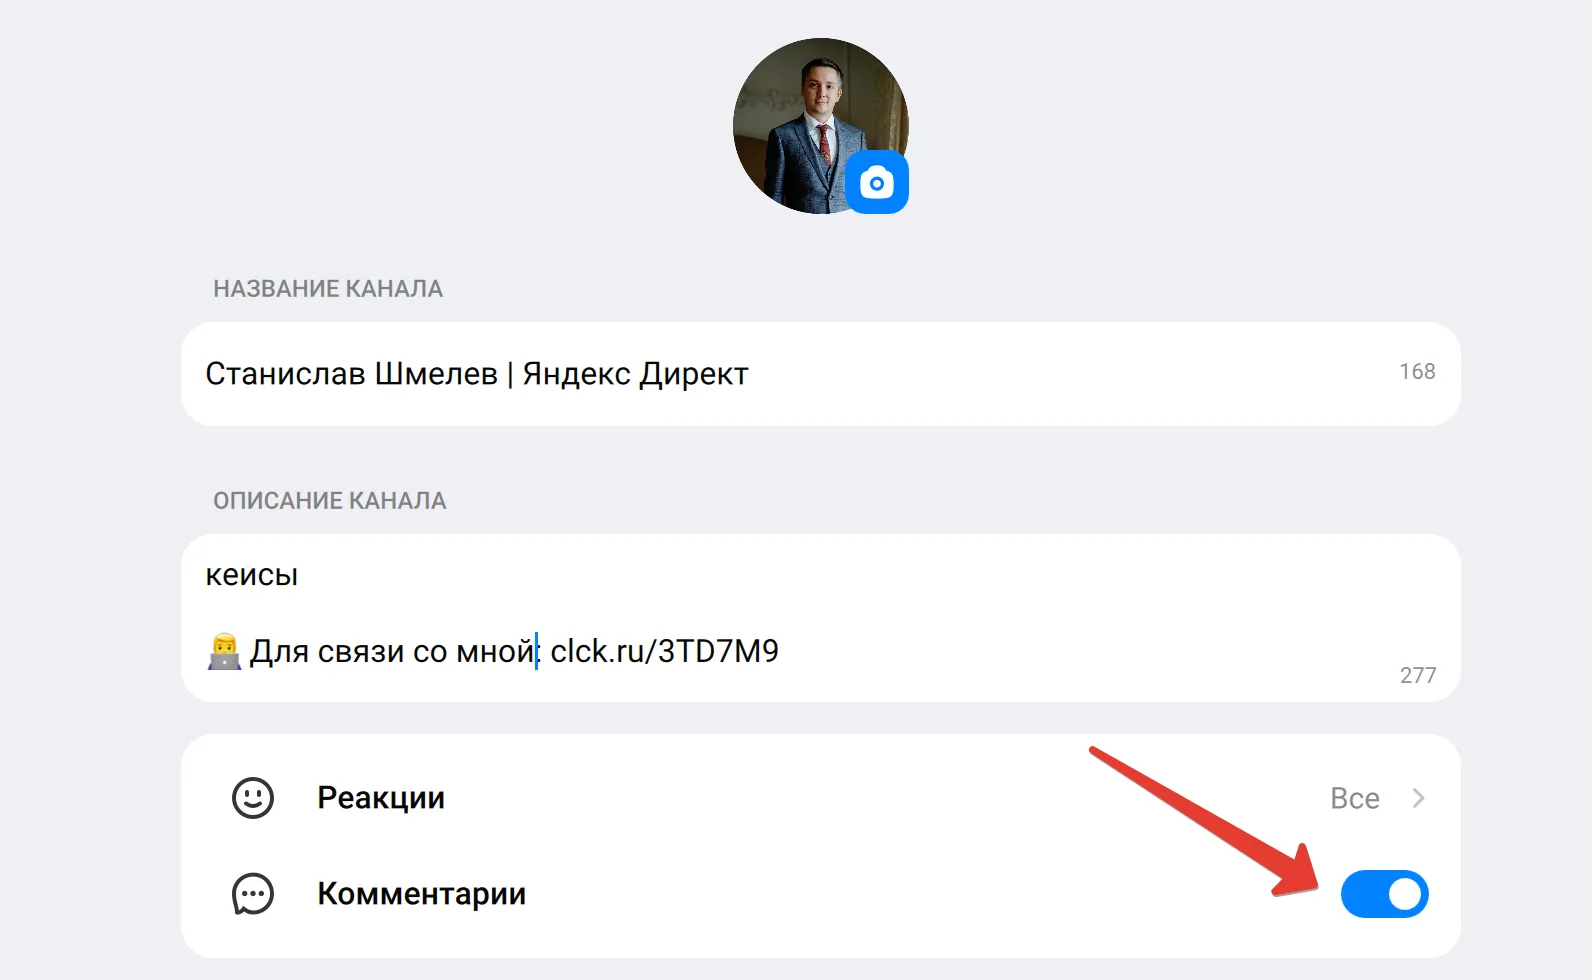Viewport: 1592px width, 980px height.
Task: Click the 'Все' reactions value
Action: [x=1354, y=798]
